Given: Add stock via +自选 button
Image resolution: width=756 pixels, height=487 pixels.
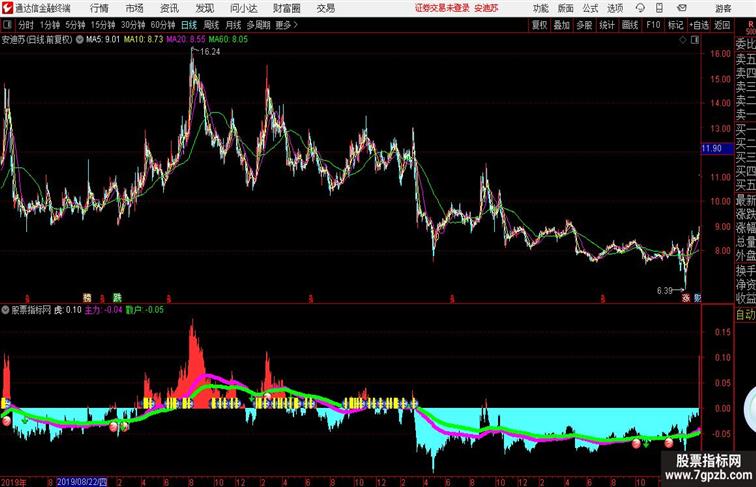Looking at the screenshot, I should point(699,25).
